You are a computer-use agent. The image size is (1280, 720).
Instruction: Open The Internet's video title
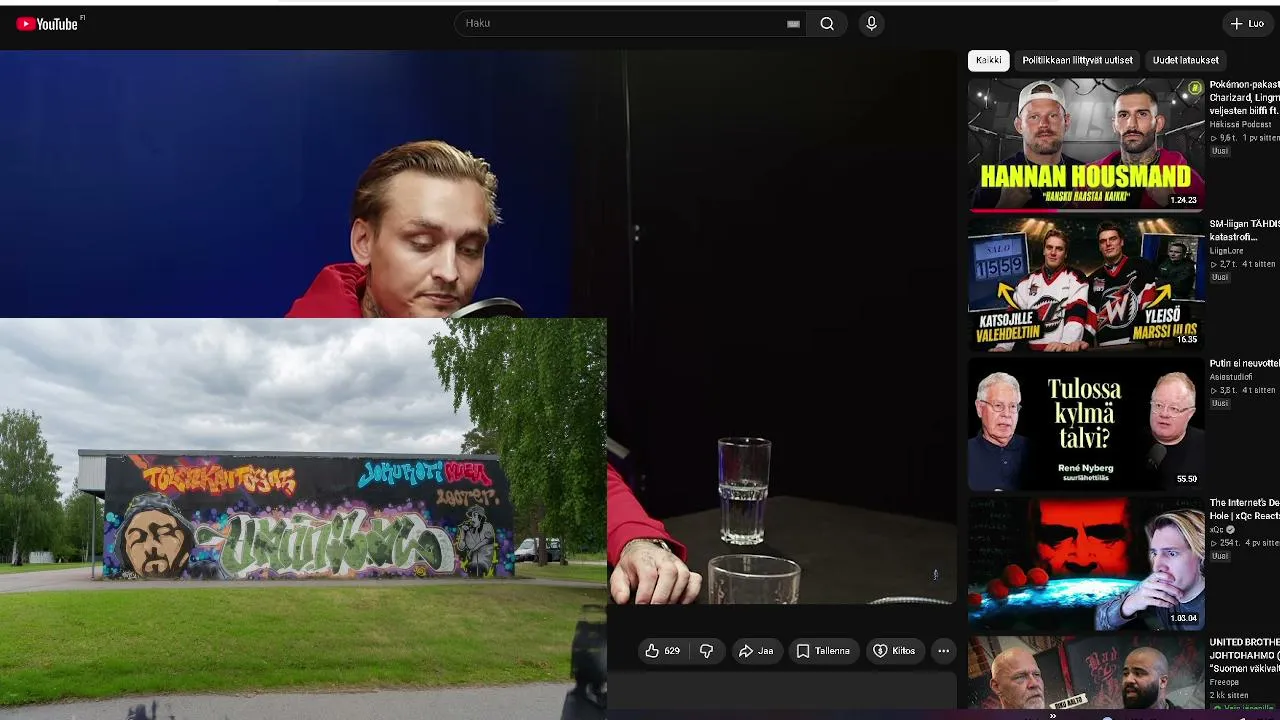click(1244, 510)
